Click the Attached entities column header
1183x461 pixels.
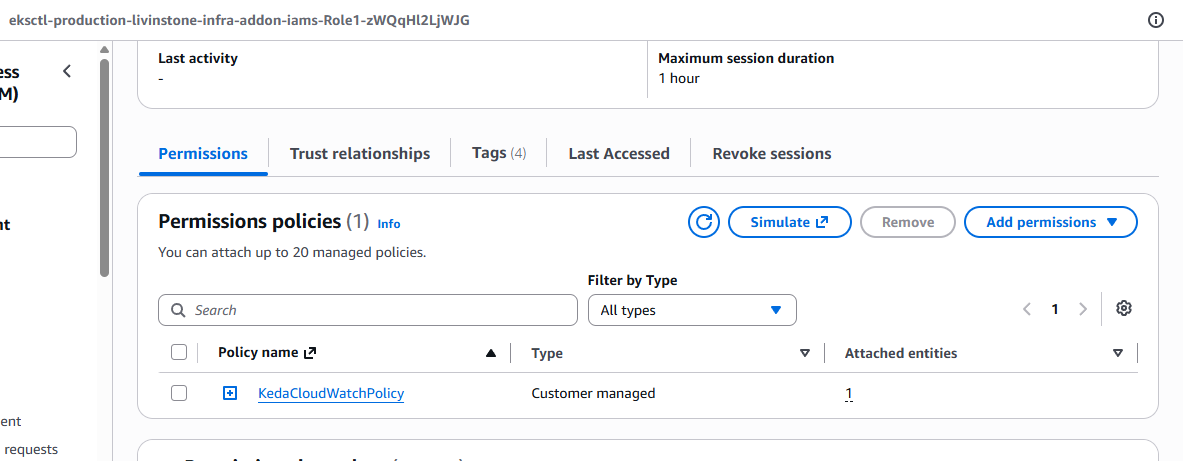pyautogui.click(x=901, y=353)
